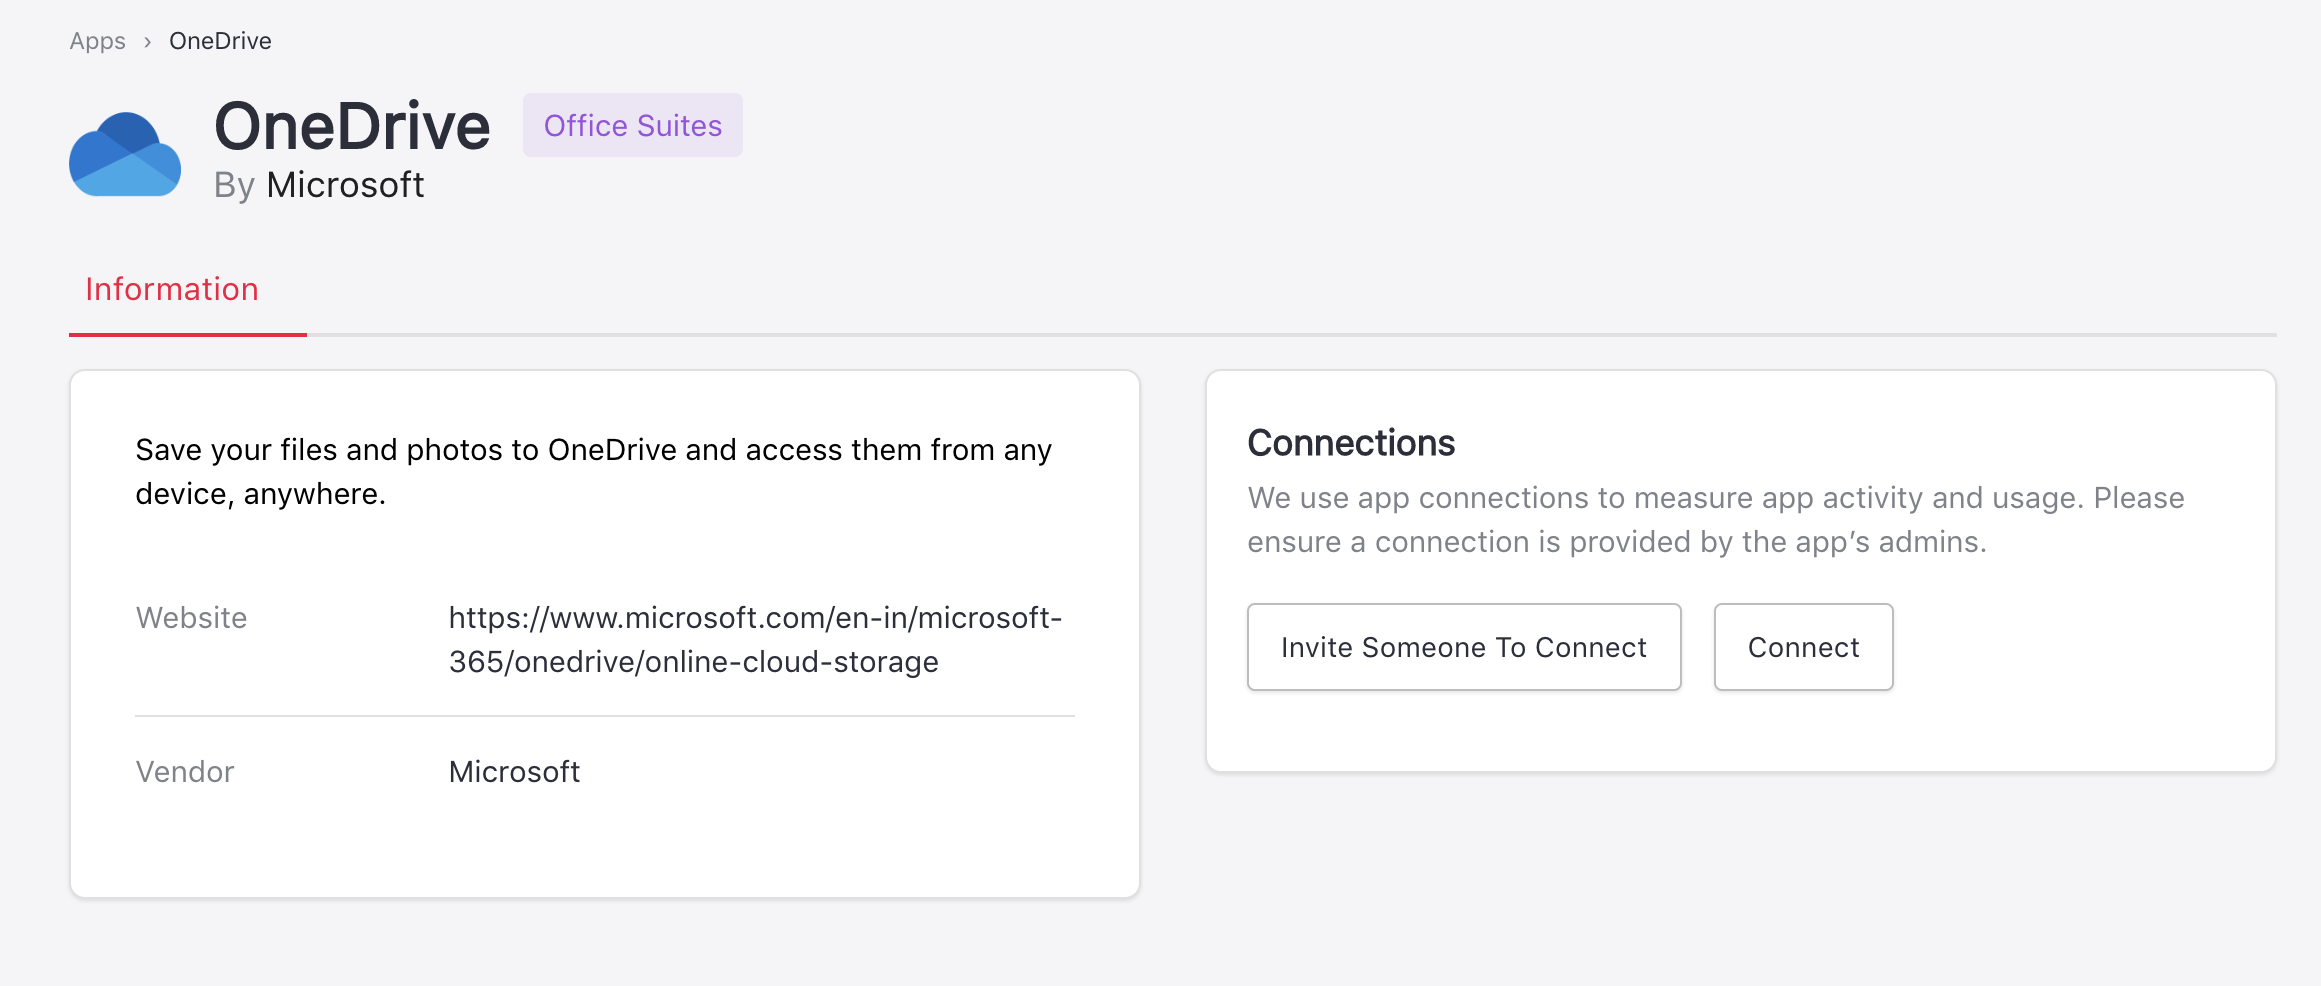Click the breadcrumb chevron separator
The image size is (2321, 986).
(147, 42)
